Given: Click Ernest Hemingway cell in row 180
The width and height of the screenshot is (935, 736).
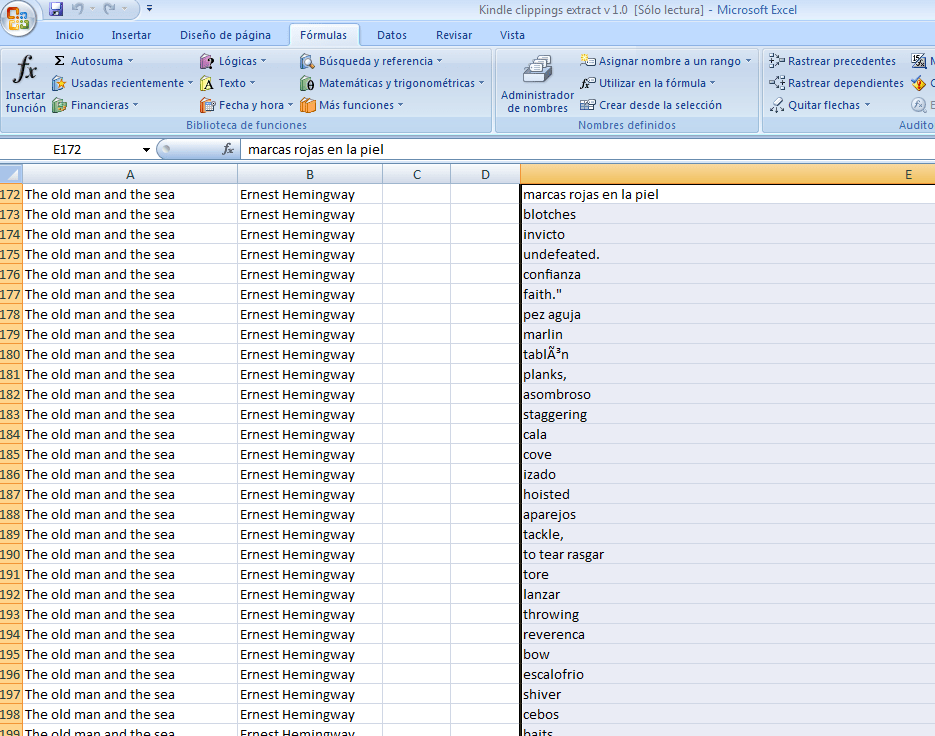Looking at the screenshot, I should click(x=310, y=355).
